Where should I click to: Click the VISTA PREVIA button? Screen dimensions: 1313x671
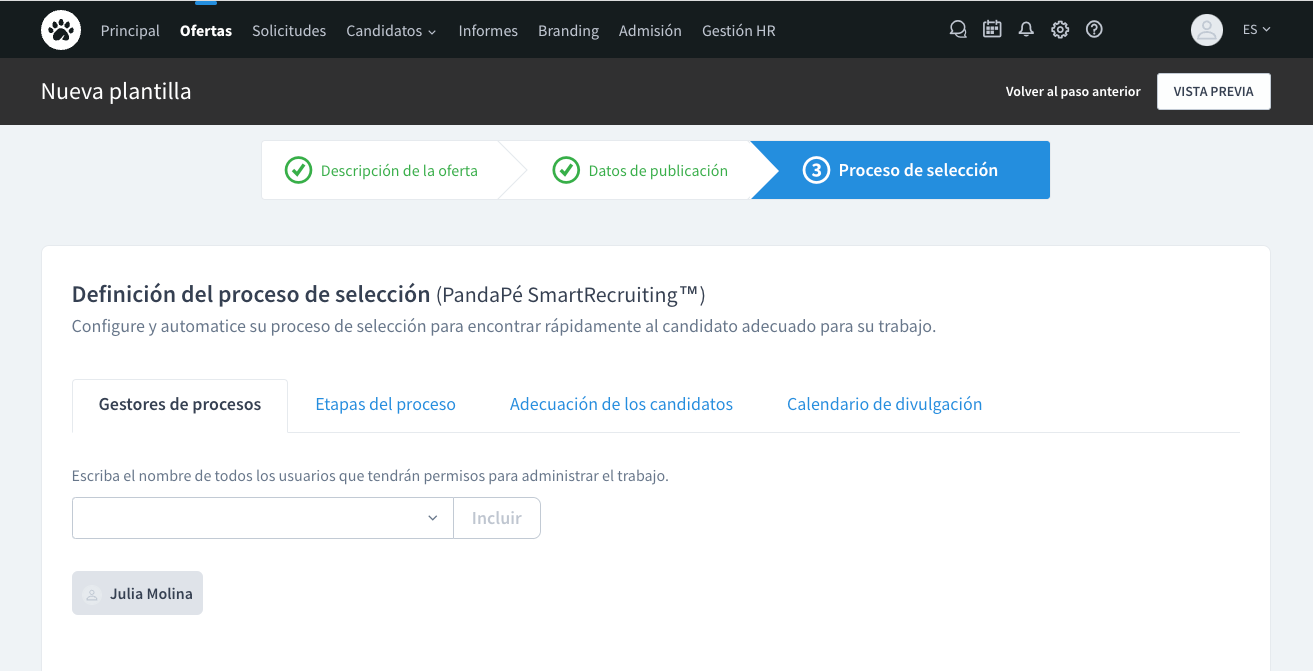pyautogui.click(x=1213, y=91)
